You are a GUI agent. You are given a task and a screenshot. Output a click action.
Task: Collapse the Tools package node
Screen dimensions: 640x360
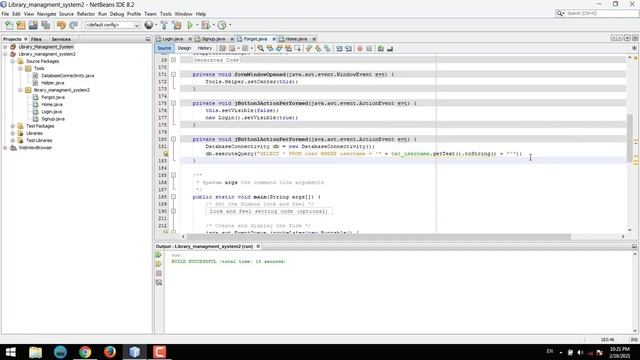click(20, 69)
